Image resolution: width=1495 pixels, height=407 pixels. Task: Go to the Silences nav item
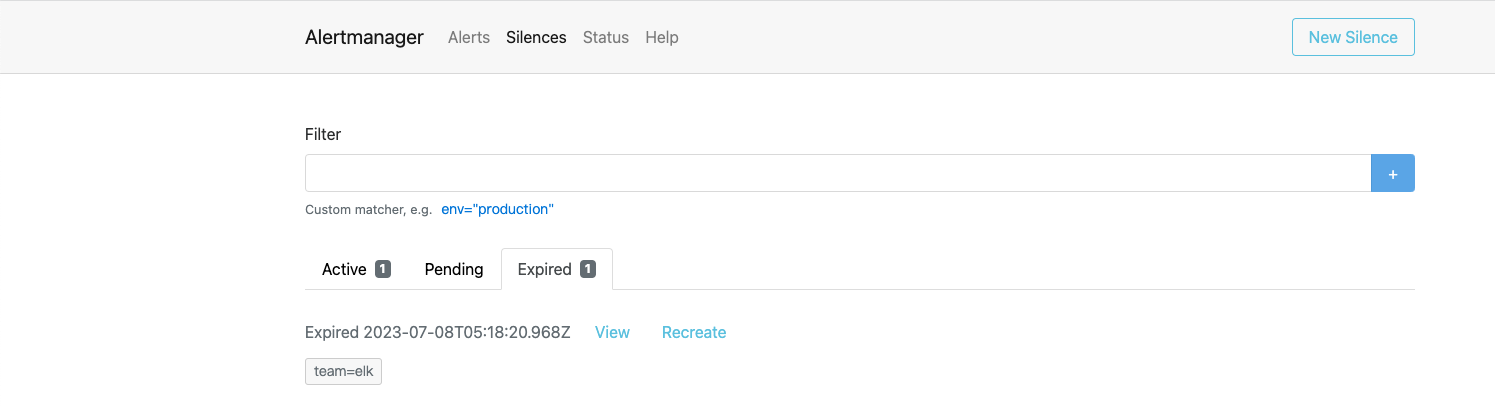point(536,37)
